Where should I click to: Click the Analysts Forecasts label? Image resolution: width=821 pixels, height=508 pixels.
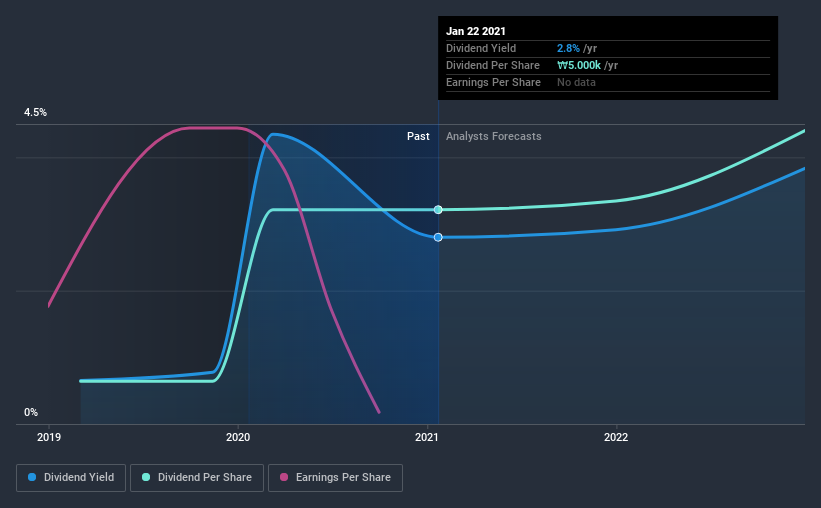[494, 136]
